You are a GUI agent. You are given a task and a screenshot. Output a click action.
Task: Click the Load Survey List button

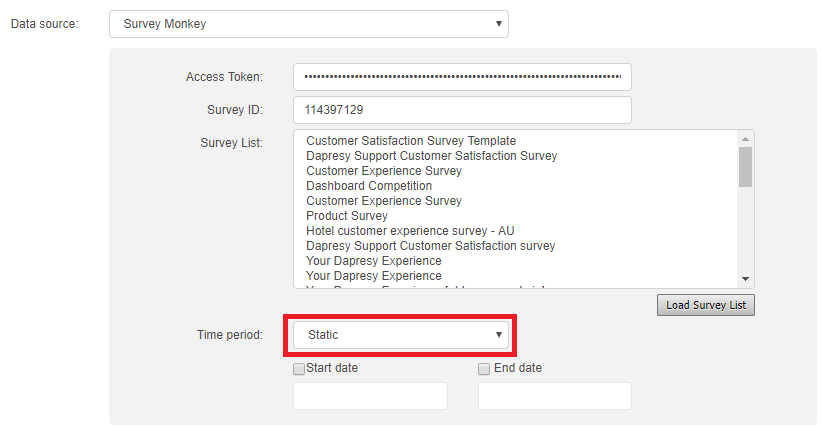[x=706, y=305]
